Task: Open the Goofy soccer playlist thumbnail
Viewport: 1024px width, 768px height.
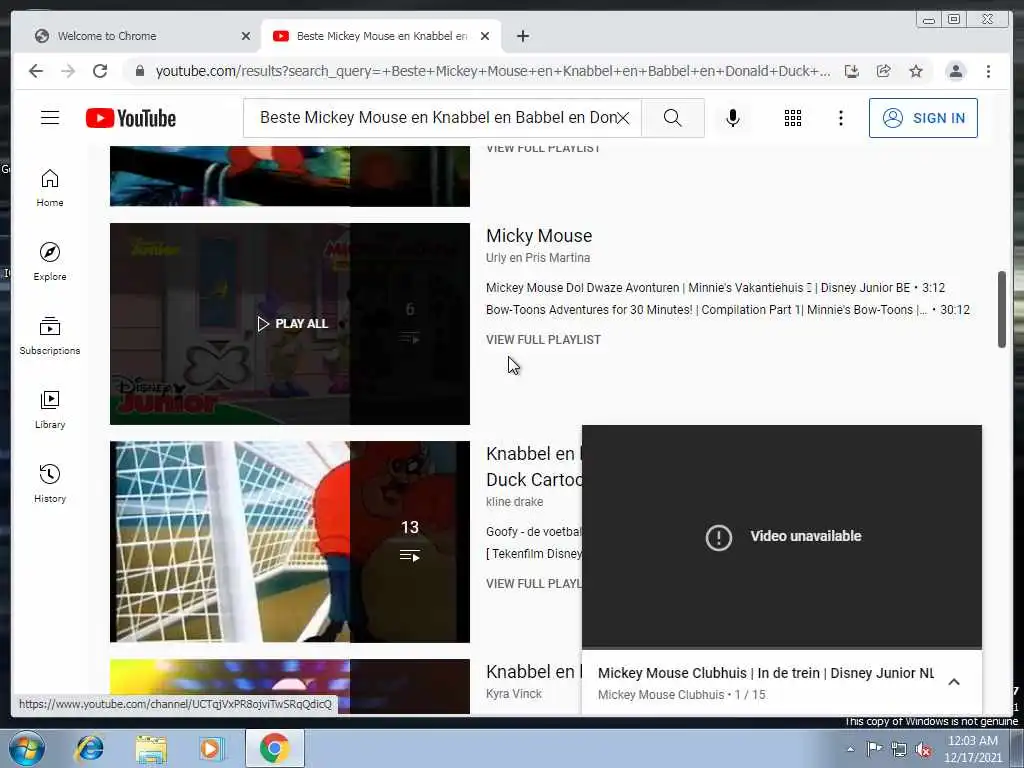Action: coord(289,541)
